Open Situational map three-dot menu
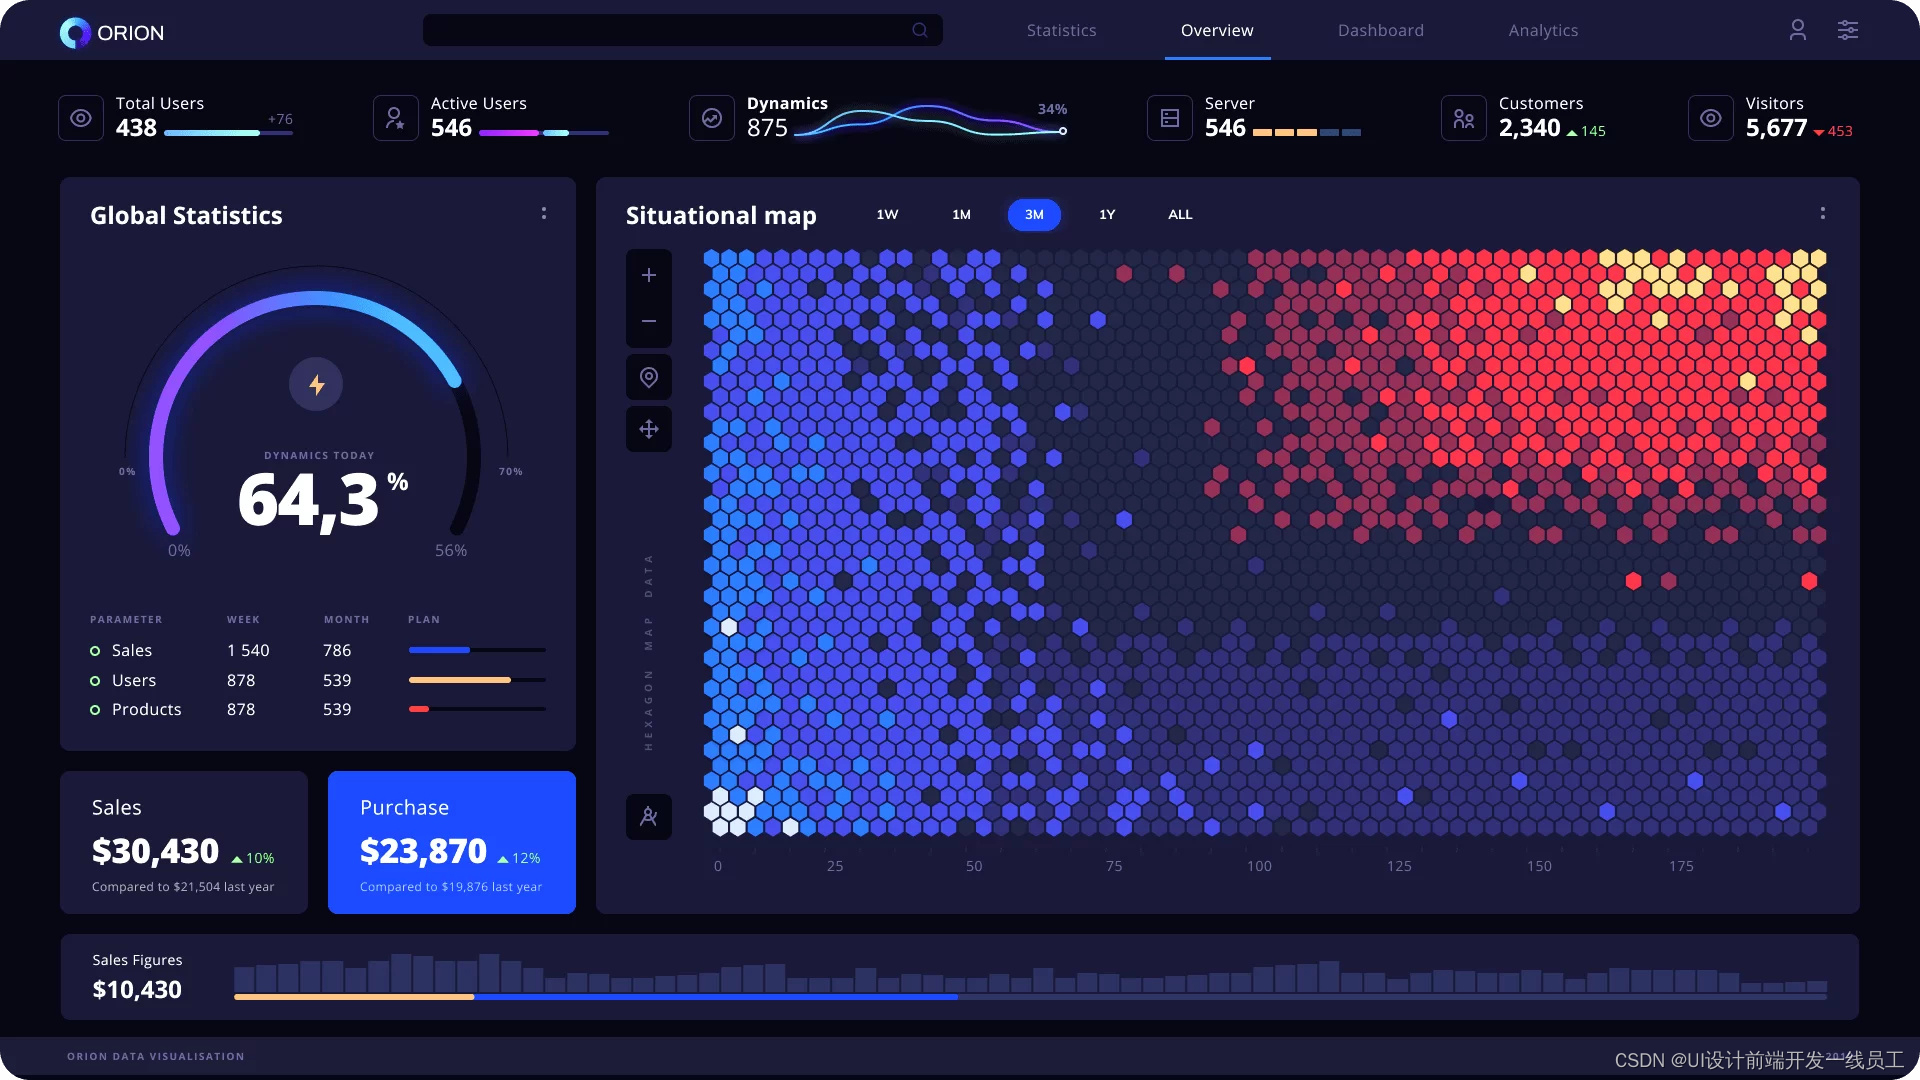Screen dimensions: 1920x1080 pyautogui.click(x=1823, y=213)
